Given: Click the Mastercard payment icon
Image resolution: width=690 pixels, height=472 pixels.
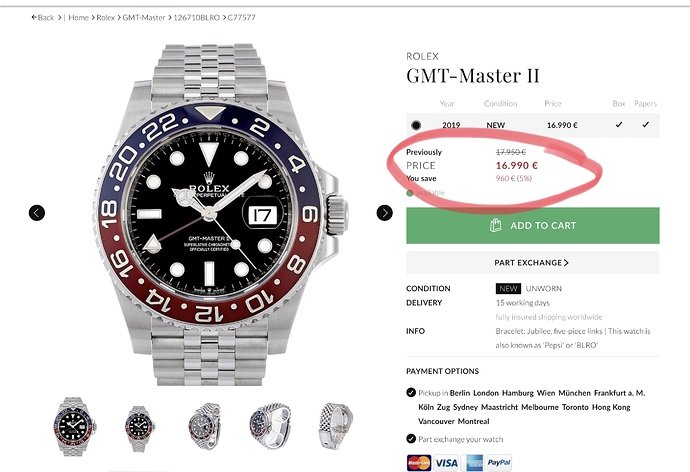Looking at the screenshot, I should (417, 462).
